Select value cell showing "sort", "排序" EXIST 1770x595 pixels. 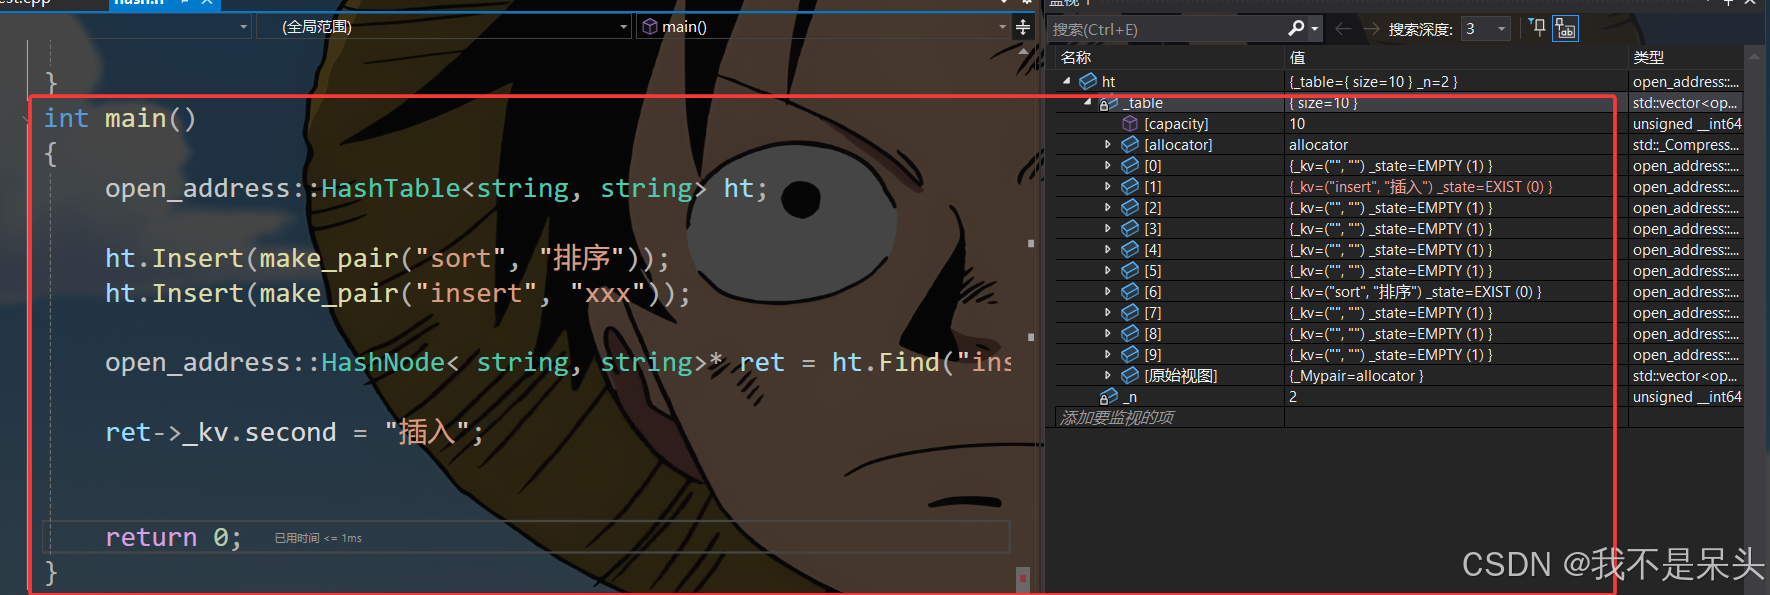1456,292
